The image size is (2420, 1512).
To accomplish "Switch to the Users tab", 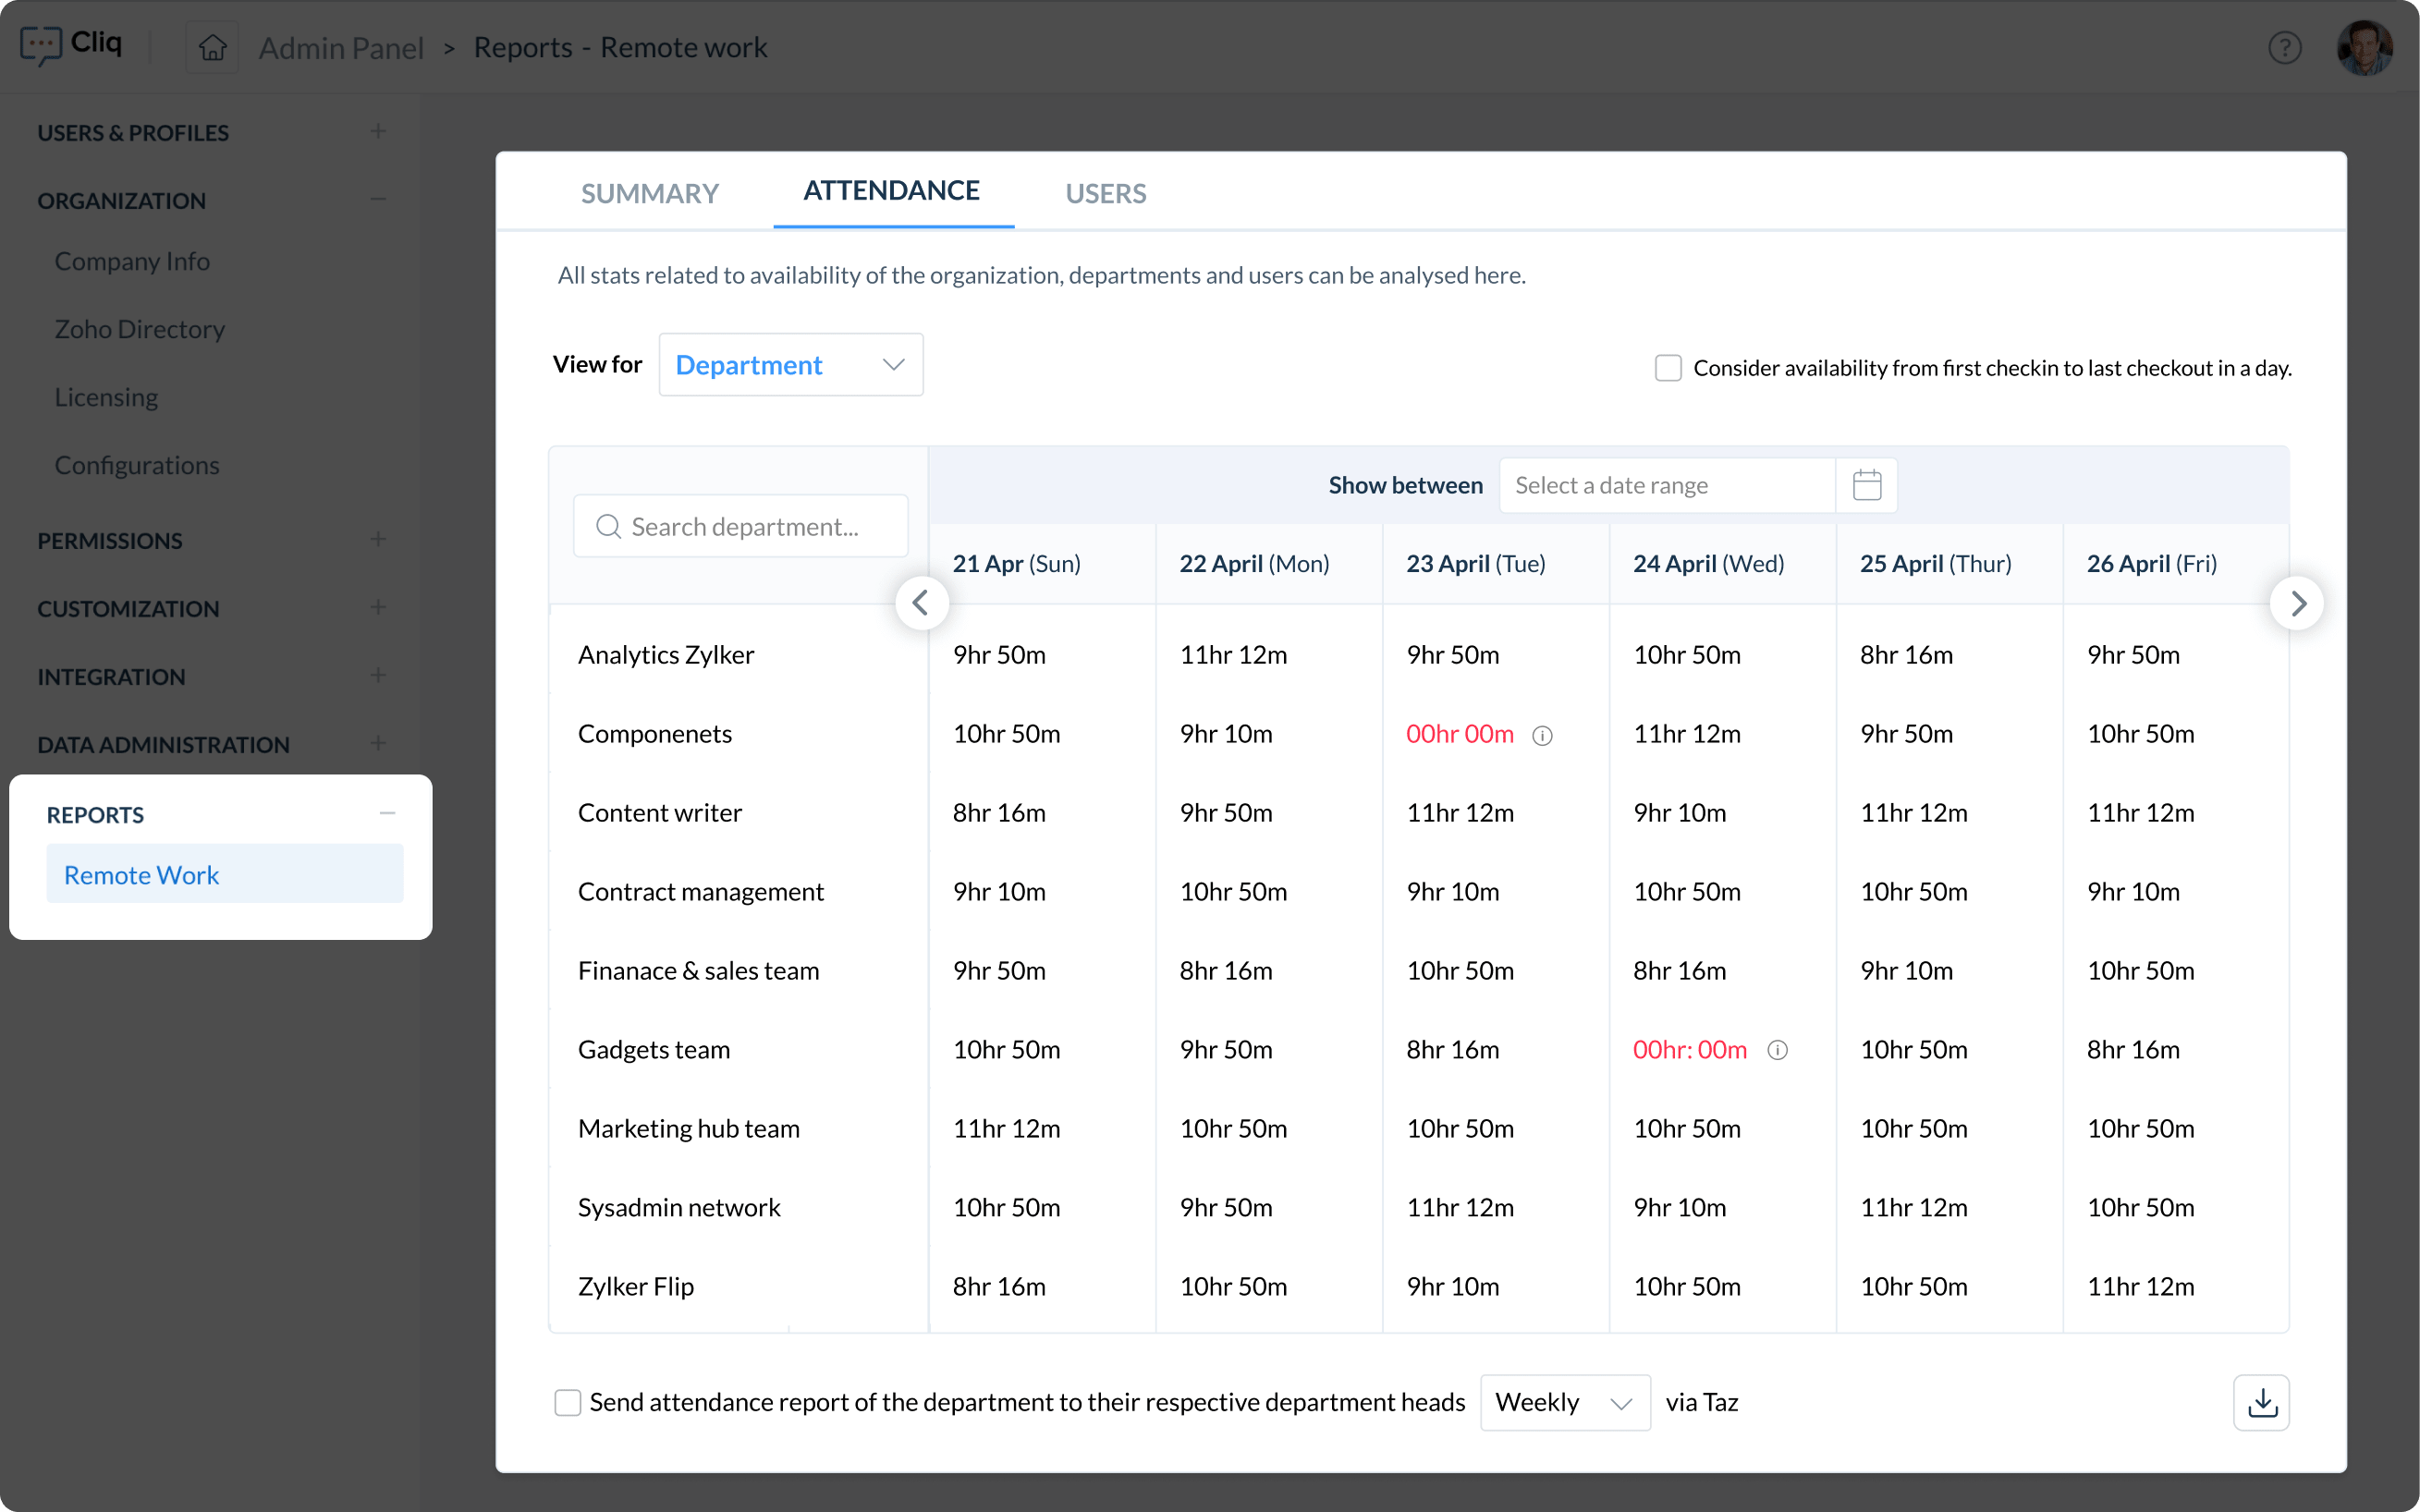I will click(x=1105, y=193).
